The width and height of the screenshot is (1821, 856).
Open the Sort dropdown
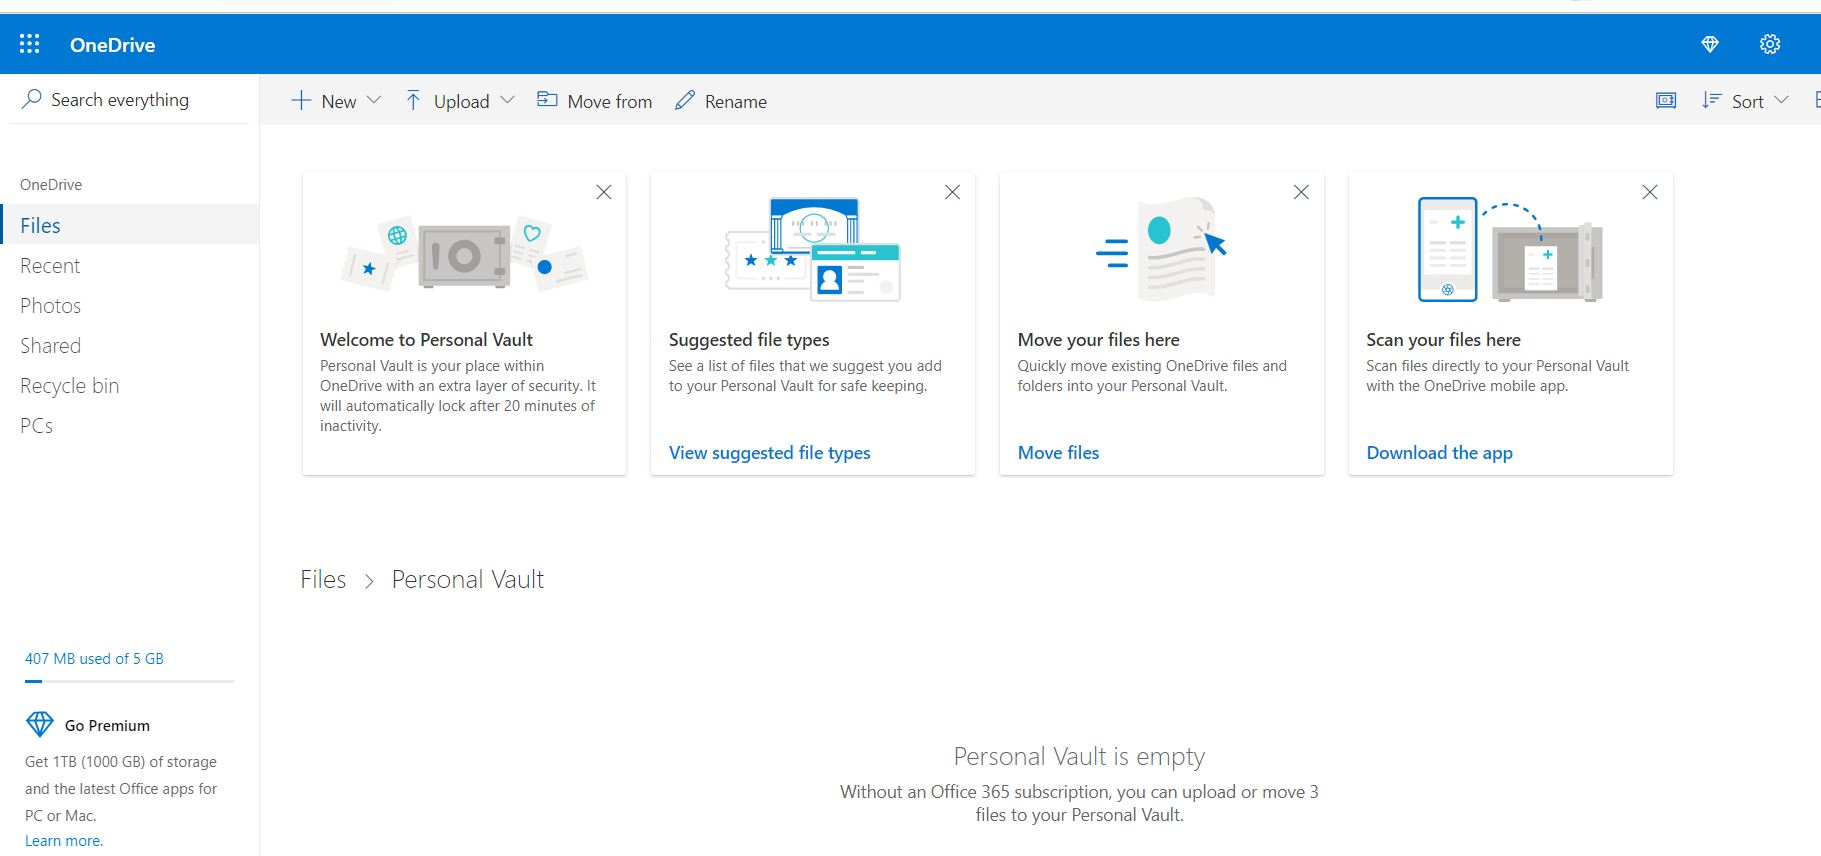(x=1746, y=101)
